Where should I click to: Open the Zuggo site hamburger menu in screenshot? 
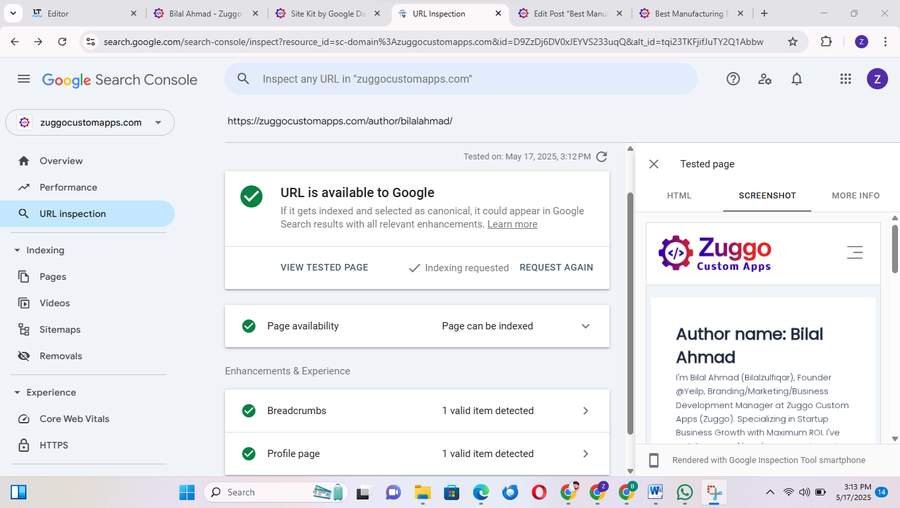click(855, 252)
